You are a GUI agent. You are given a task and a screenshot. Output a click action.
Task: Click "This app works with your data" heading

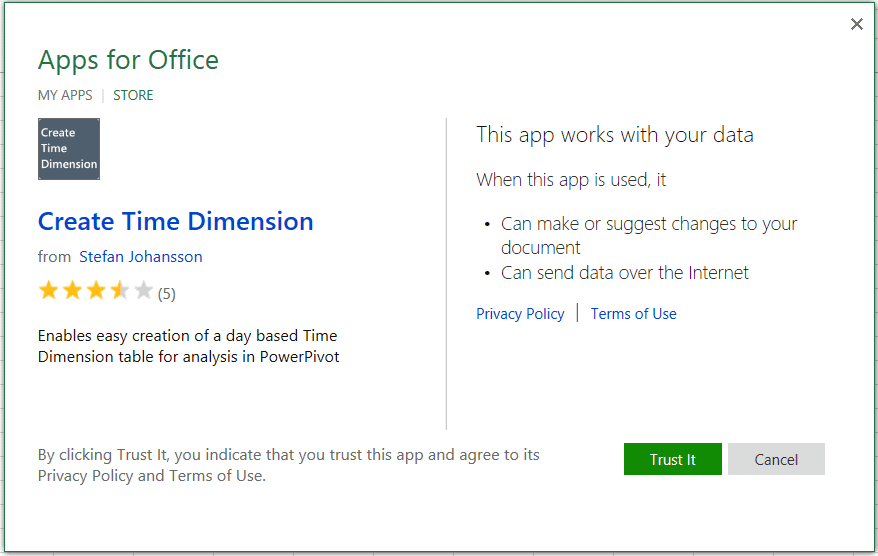tap(614, 135)
